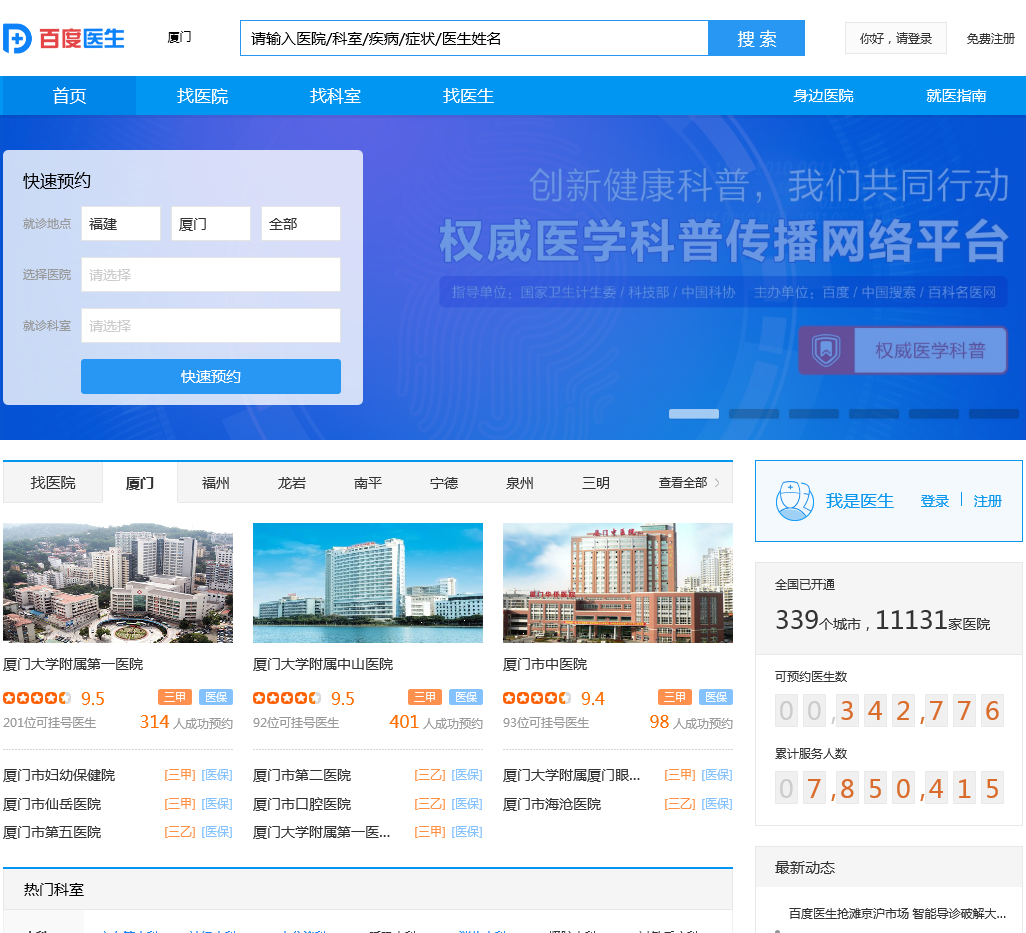Click the doctor avatar icon beside 我是医生
1026x933 pixels.
tap(794, 501)
